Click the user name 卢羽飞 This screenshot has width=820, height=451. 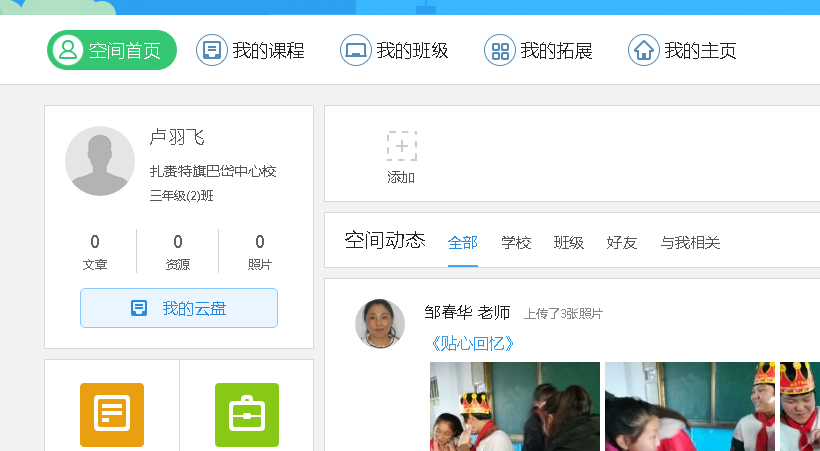click(x=177, y=137)
